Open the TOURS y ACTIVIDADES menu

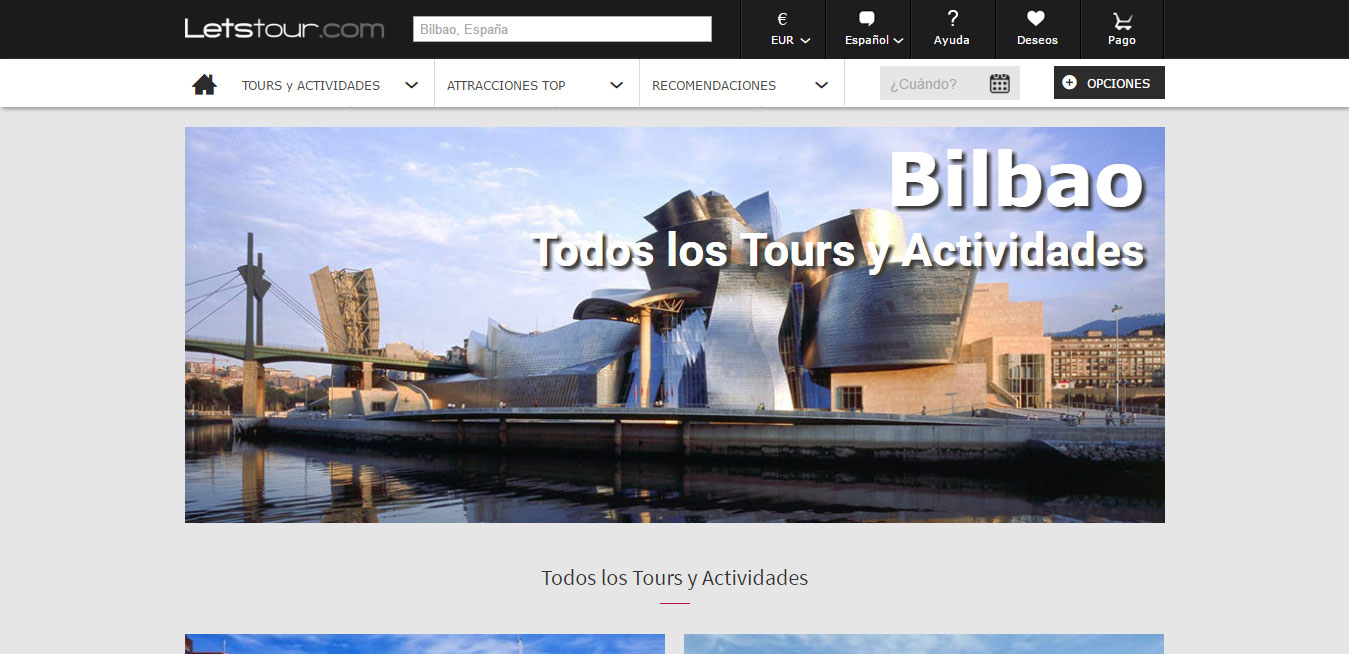pos(311,86)
